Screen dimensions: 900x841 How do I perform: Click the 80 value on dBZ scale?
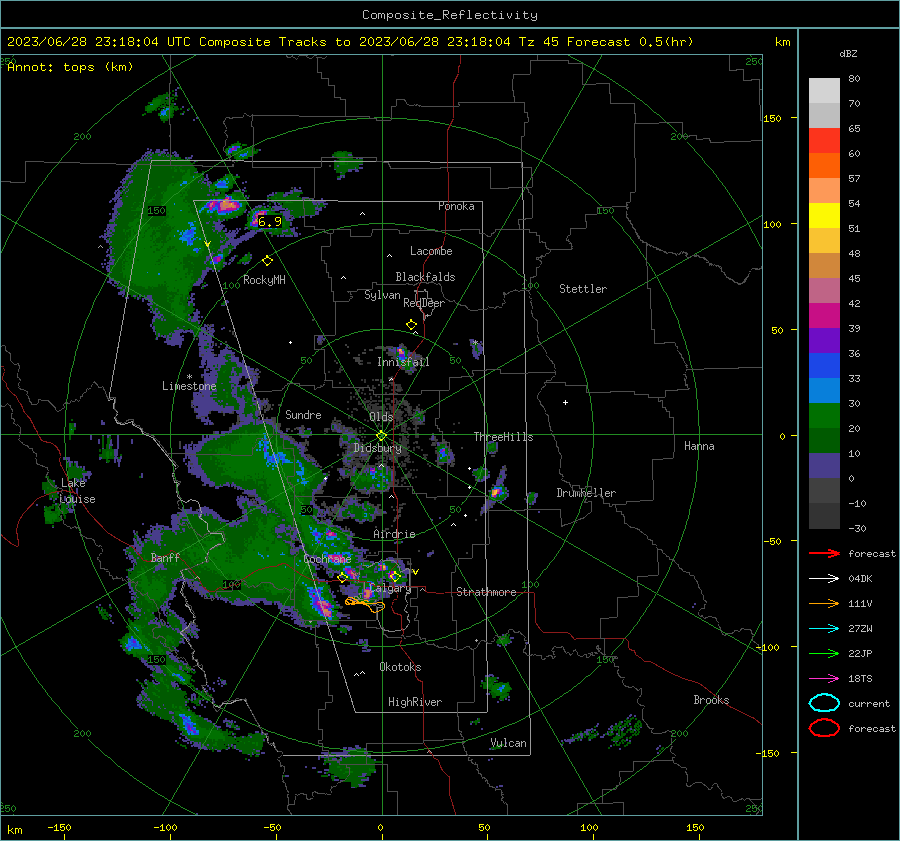pyautogui.click(x=854, y=79)
